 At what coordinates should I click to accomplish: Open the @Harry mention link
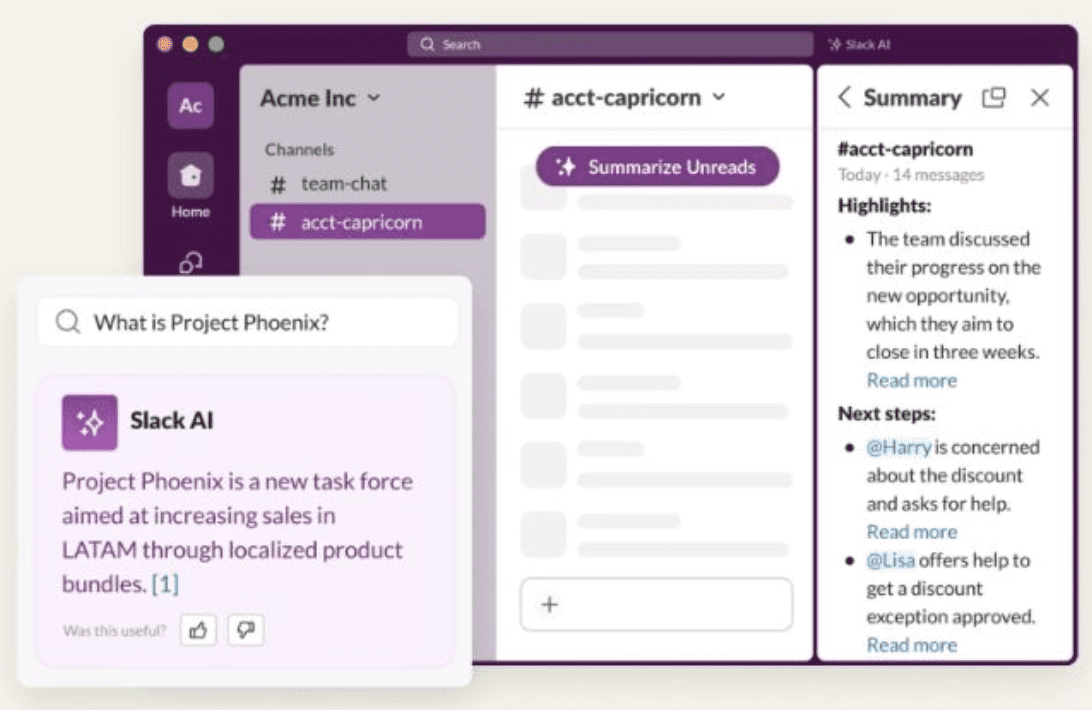[x=899, y=447]
